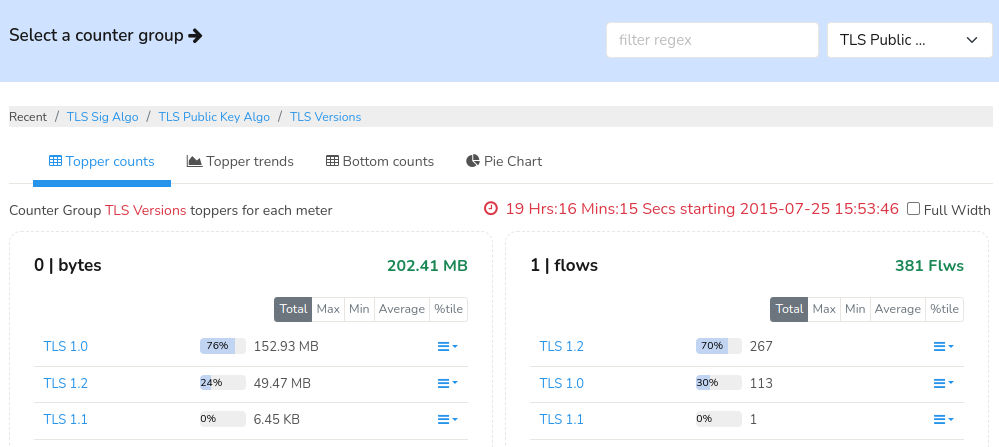This screenshot has width=999, height=447.
Task: Open menu icon for TLS 1.1 bytes row
Action: point(447,420)
